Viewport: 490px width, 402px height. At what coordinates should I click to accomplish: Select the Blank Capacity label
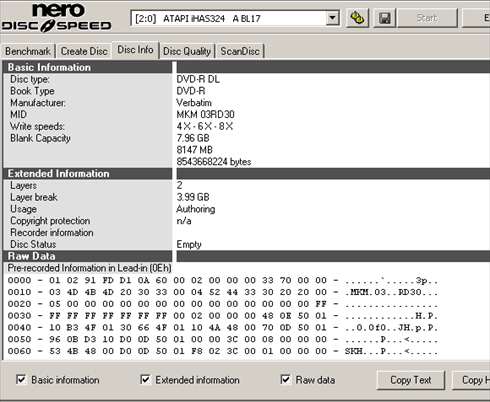pyautogui.click(x=40, y=138)
